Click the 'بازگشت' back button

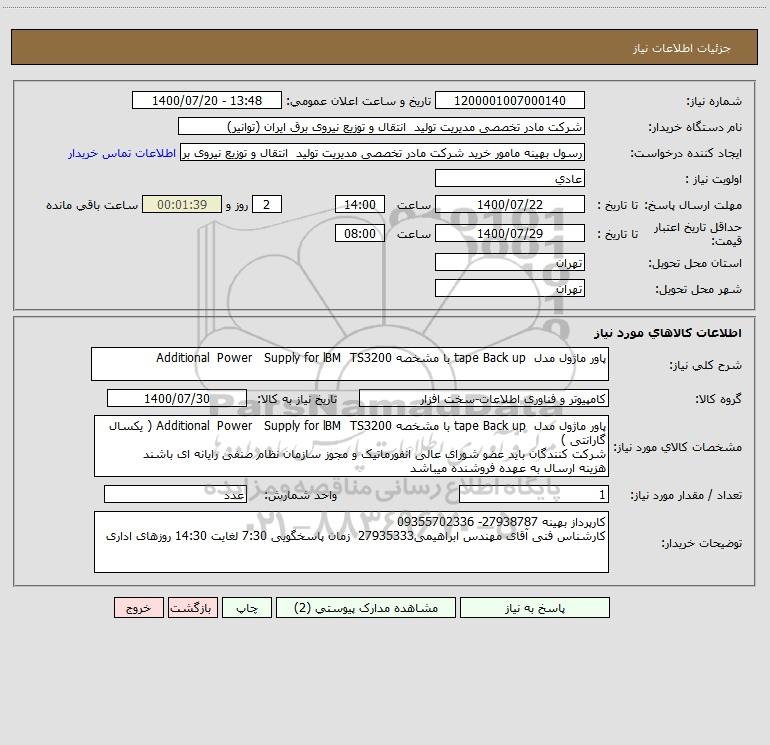192,607
